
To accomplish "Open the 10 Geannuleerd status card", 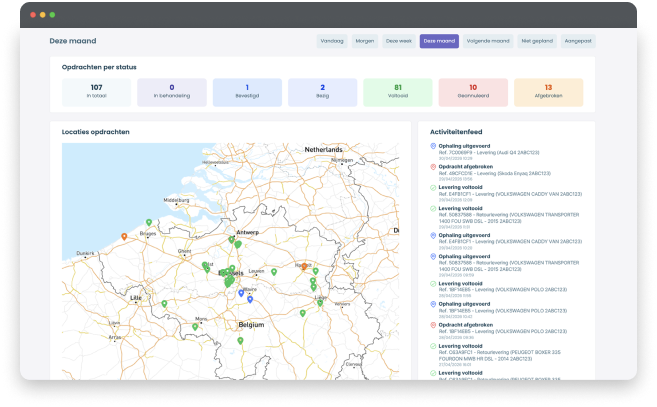I will (x=473, y=92).
